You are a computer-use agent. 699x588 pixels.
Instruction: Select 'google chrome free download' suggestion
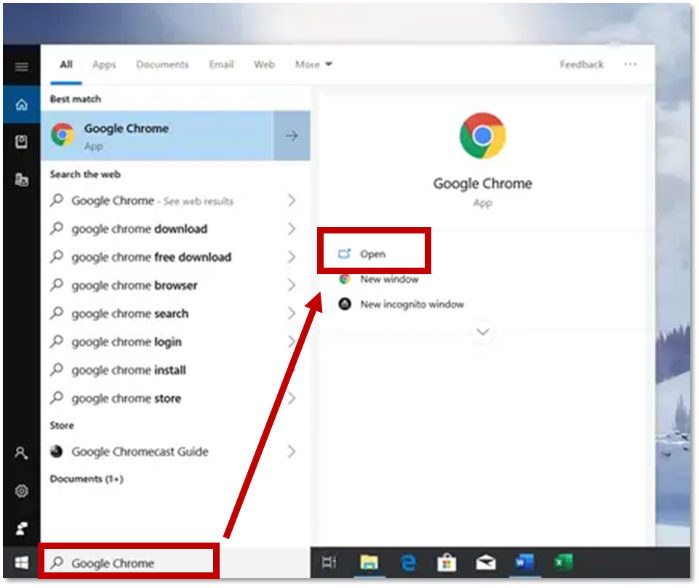(x=151, y=257)
